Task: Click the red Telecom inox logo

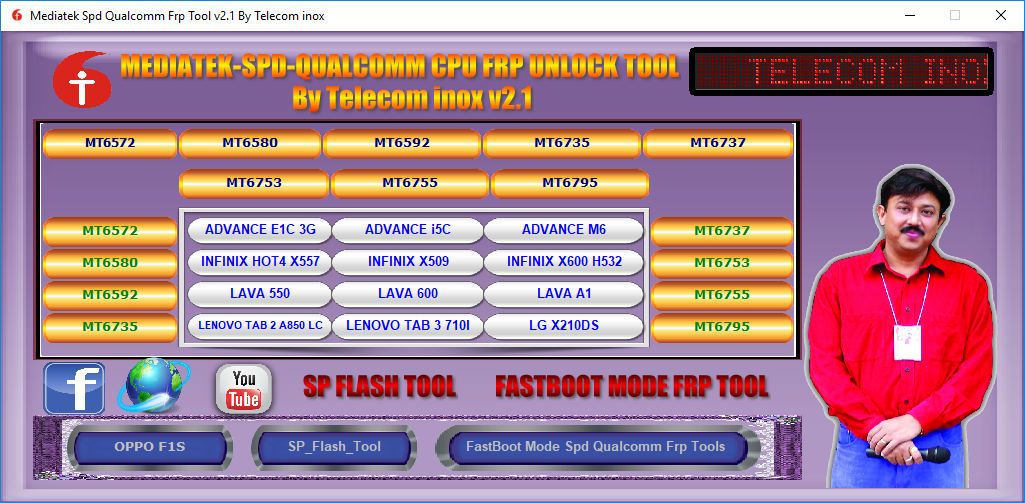Action: [81, 79]
